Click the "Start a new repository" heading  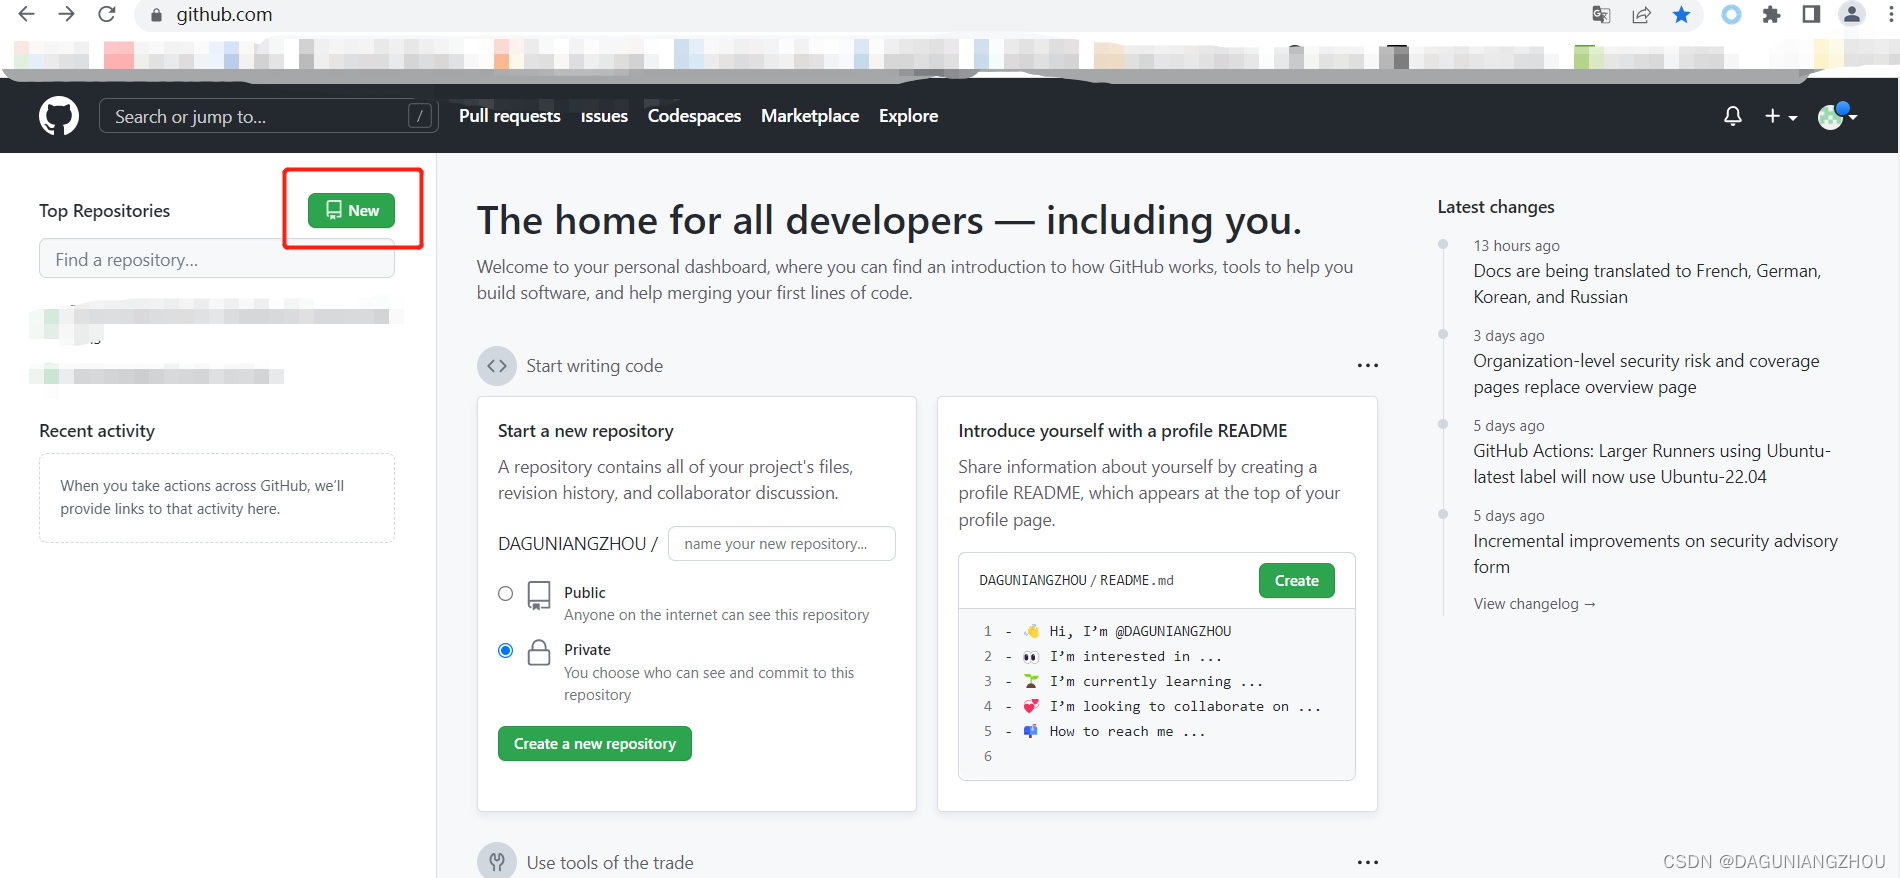pos(586,431)
